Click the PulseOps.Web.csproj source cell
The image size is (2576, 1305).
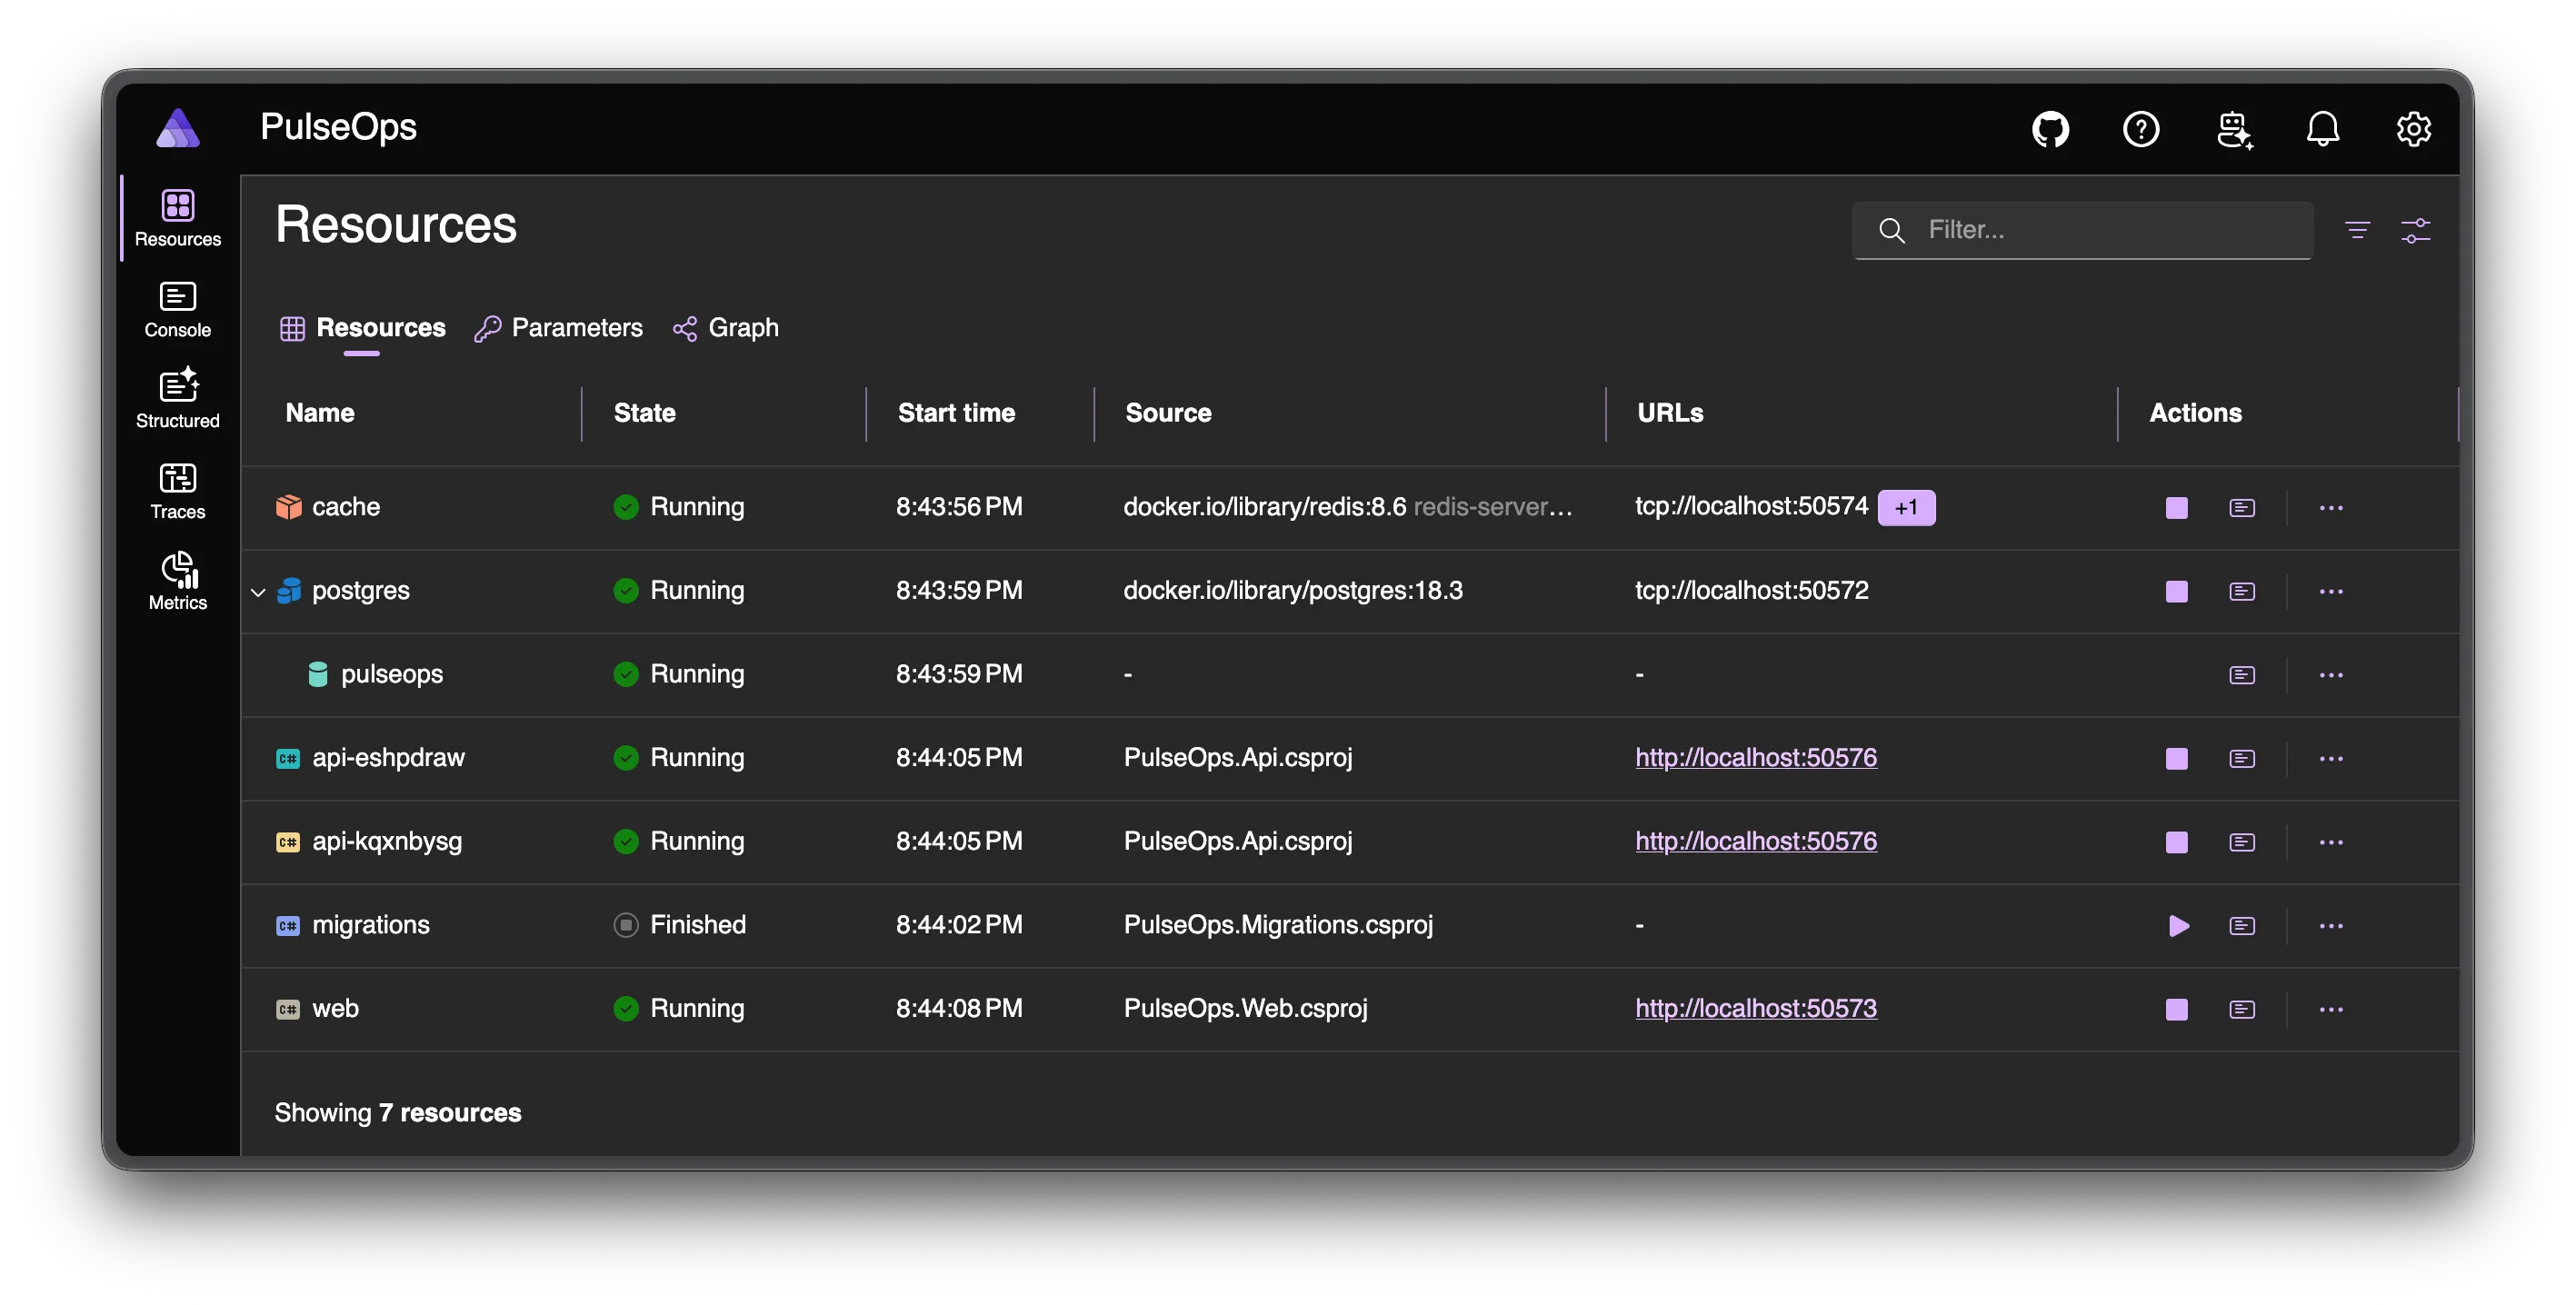pyautogui.click(x=1246, y=1008)
